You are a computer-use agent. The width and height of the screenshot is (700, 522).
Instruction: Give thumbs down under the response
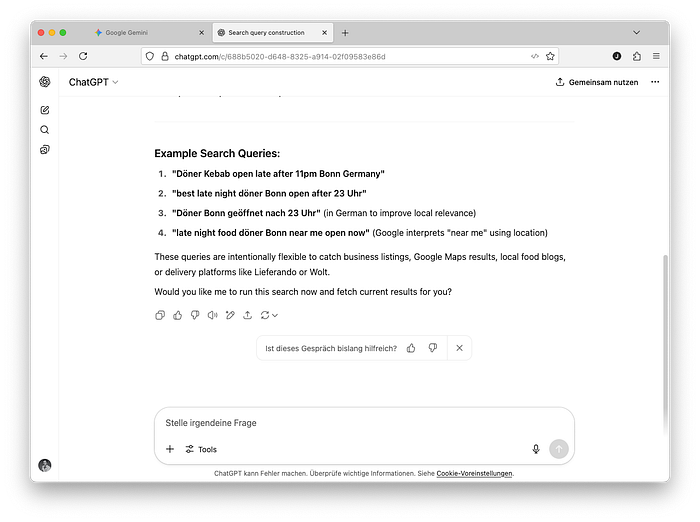coord(195,315)
